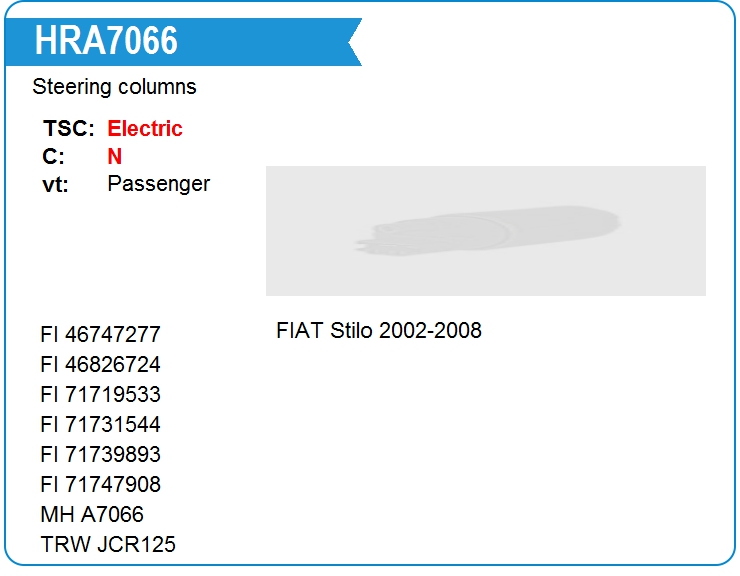This screenshot has width=740, height=576.
Task: Select reference number FI 71719533
Action: pos(101,394)
